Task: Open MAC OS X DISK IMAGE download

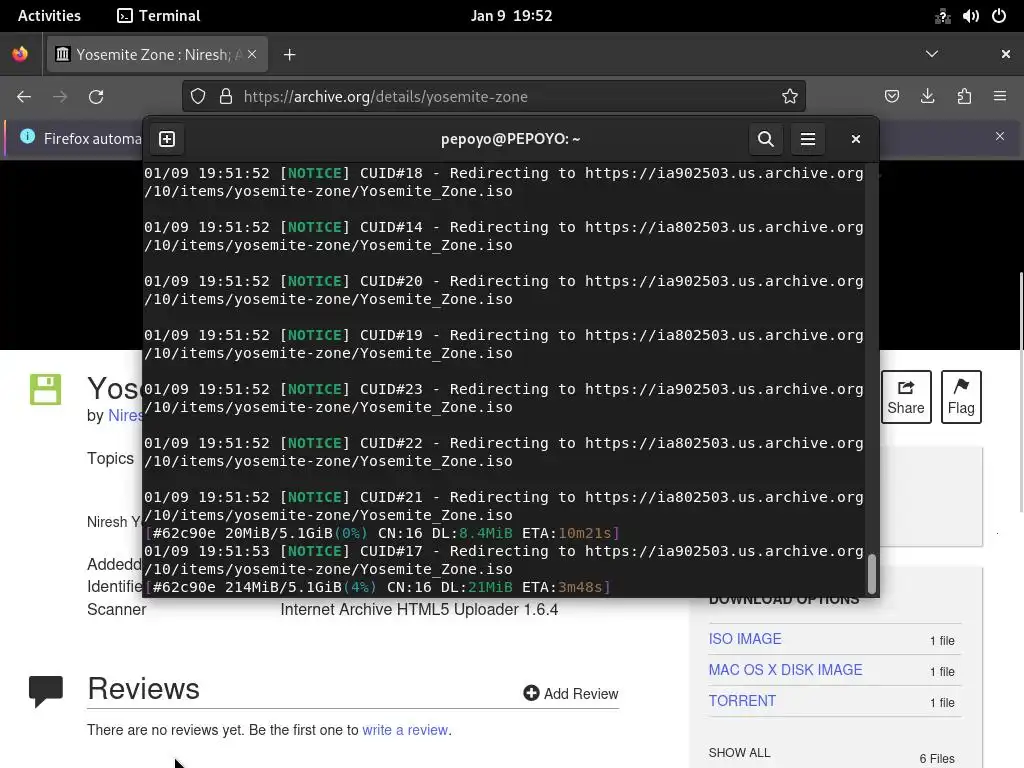Action: pos(786,670)
